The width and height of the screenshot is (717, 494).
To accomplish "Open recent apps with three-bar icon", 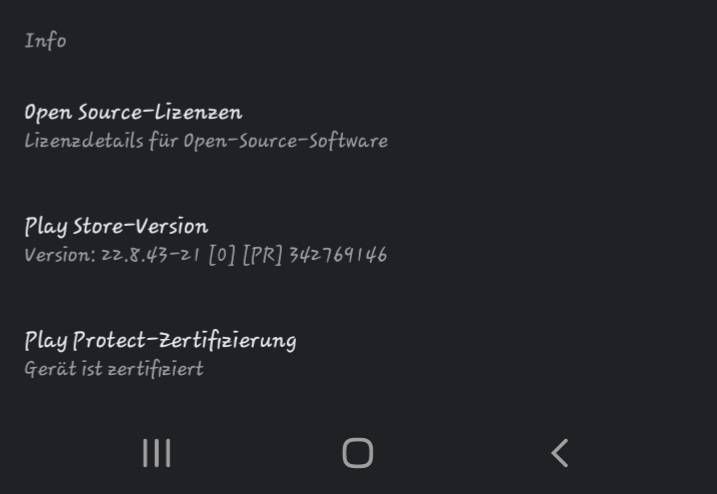I will point(156,453).
